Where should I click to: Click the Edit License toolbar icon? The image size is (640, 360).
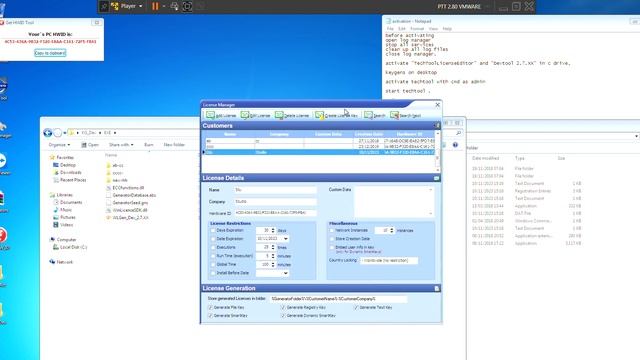click(244, 115)
